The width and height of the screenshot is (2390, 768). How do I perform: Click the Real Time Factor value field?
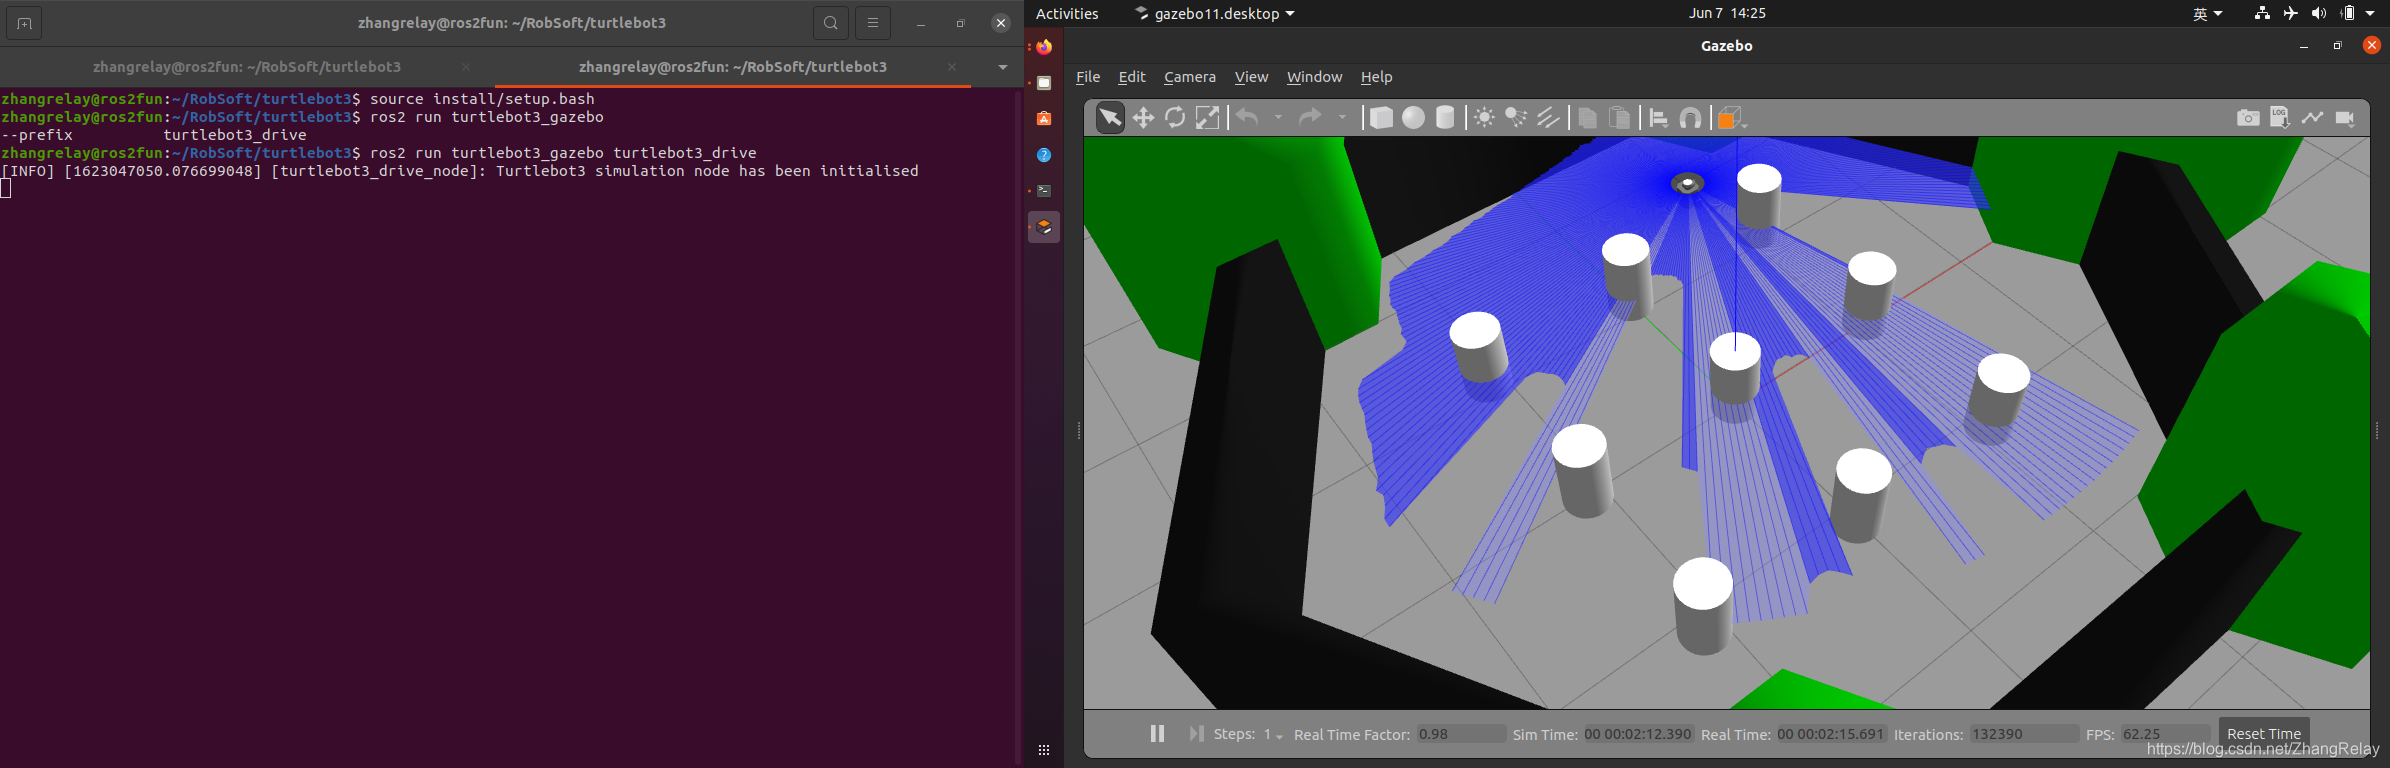pyautogui.click(x=1461, y=734)
